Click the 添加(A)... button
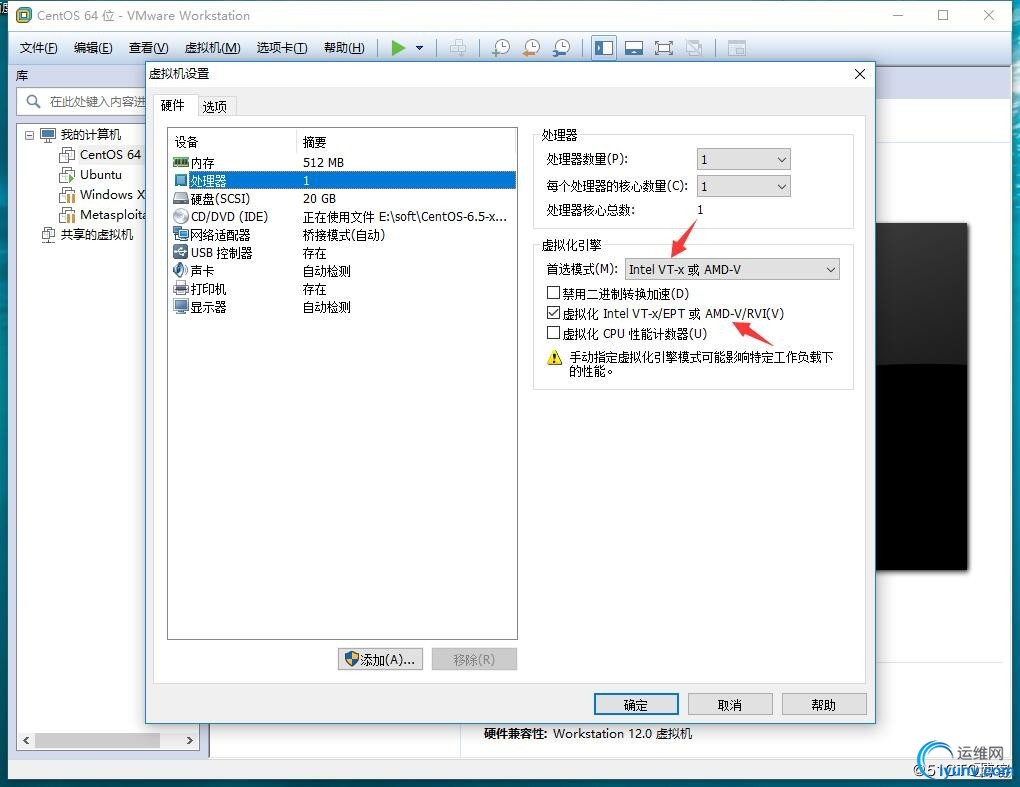Screen dimensions: 1020x787 [381, 660]
